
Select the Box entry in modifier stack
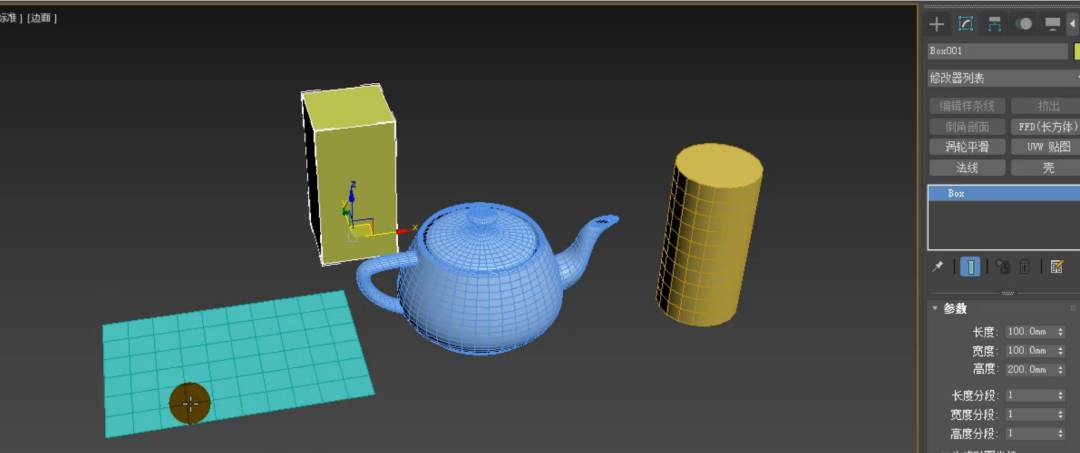(1004, 193)
